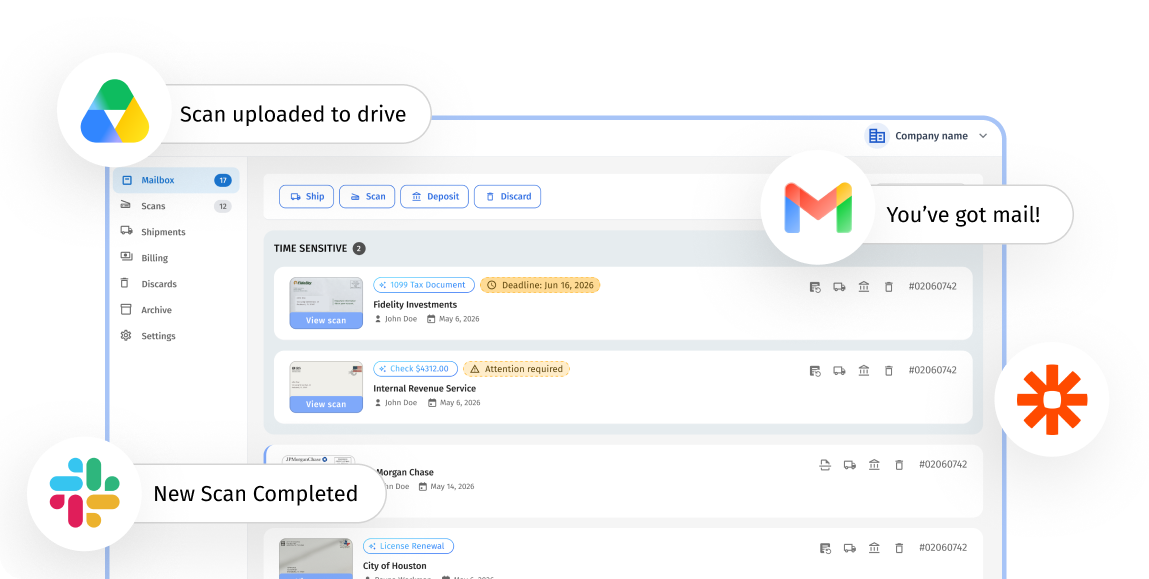Screen dimensions: 1149x579
Task: Open the City of Houston envelope thumbnail
Action: [316, 558]
